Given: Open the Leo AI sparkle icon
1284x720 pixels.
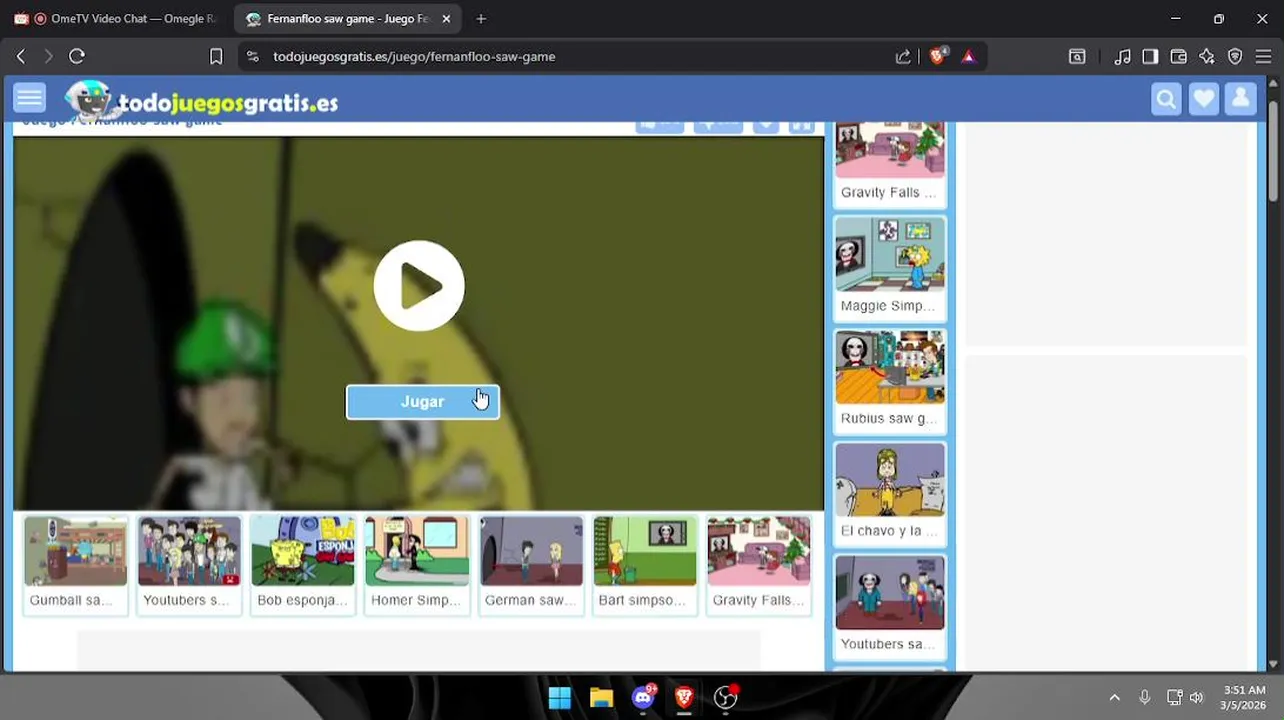Looking at the screenshot, I should point(1207,57).
